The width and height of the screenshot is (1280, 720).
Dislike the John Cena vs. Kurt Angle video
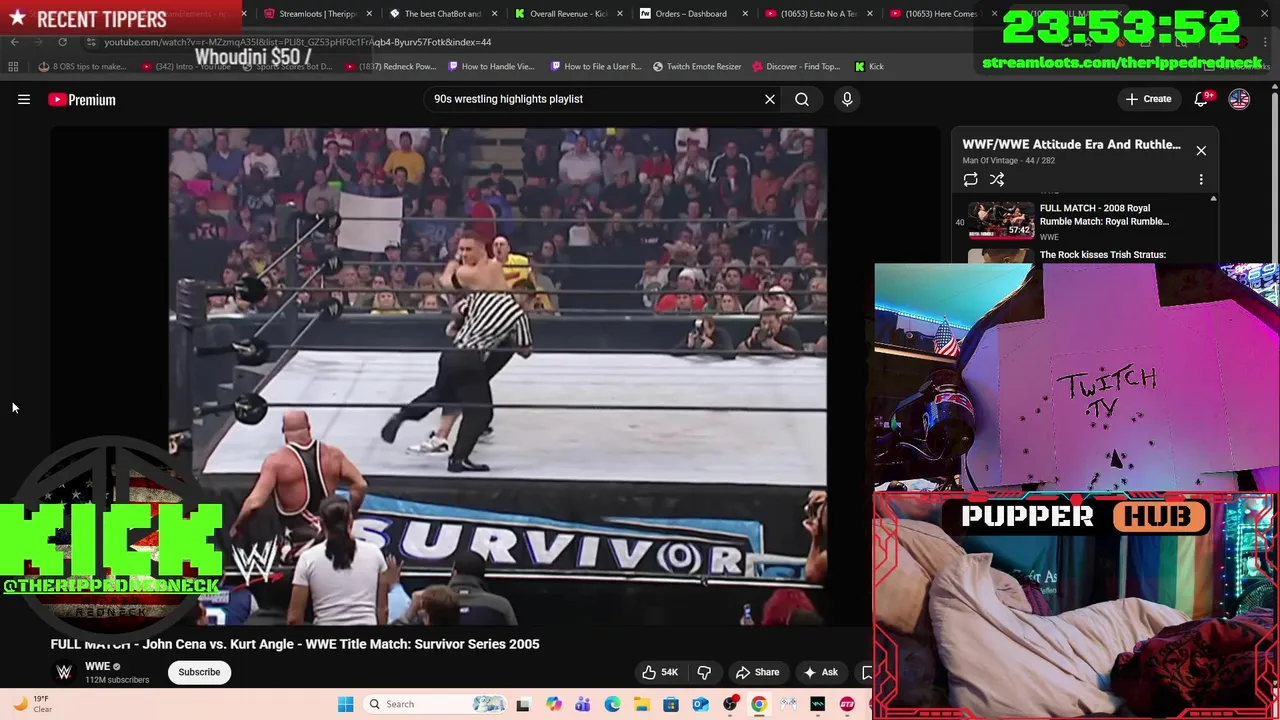(704, 672)
